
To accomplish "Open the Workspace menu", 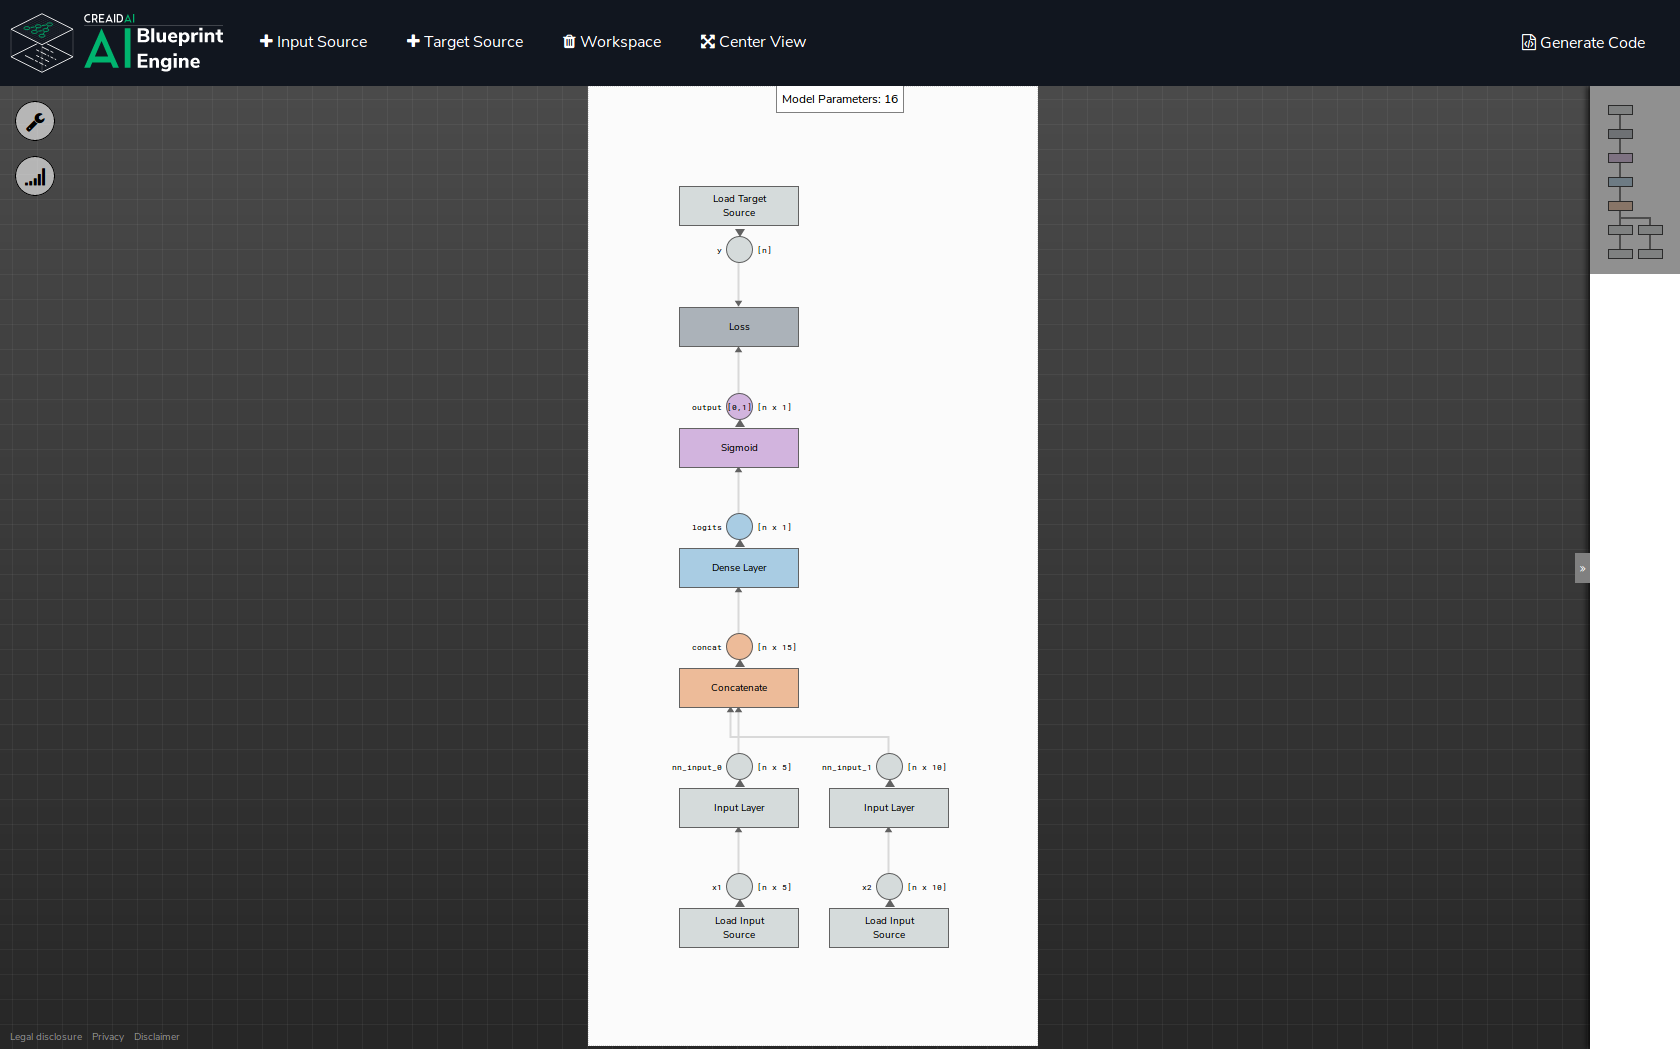I will (x=620, y=41).
